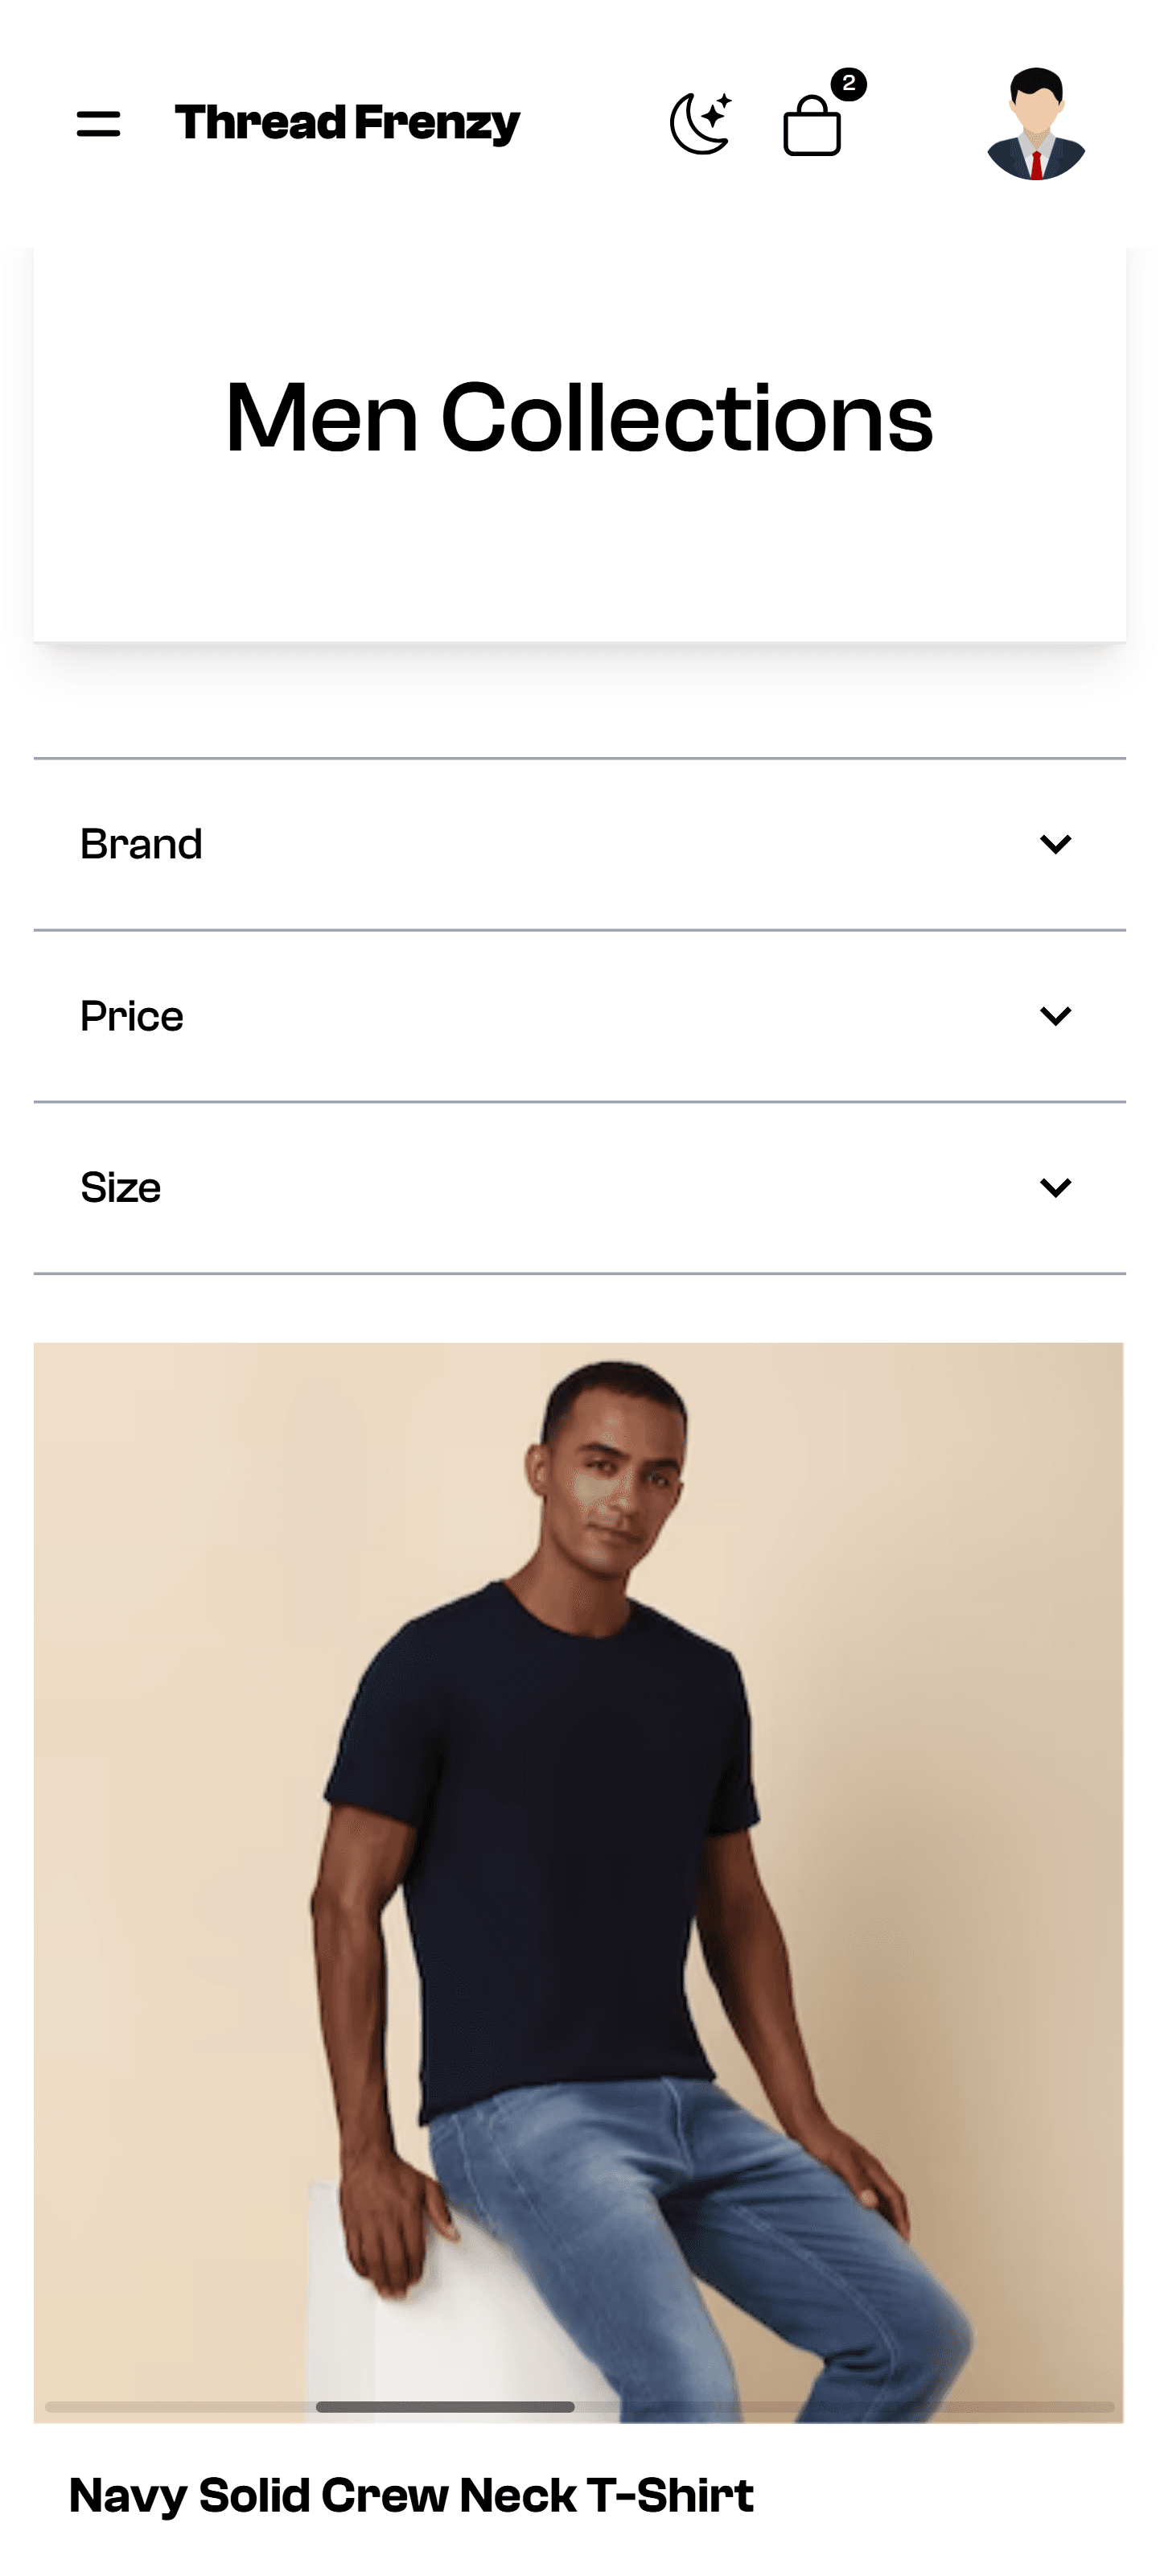Select the Brand filter label
The height and width of the screenshot is (2576, 1160).
(x=141, y=844)
